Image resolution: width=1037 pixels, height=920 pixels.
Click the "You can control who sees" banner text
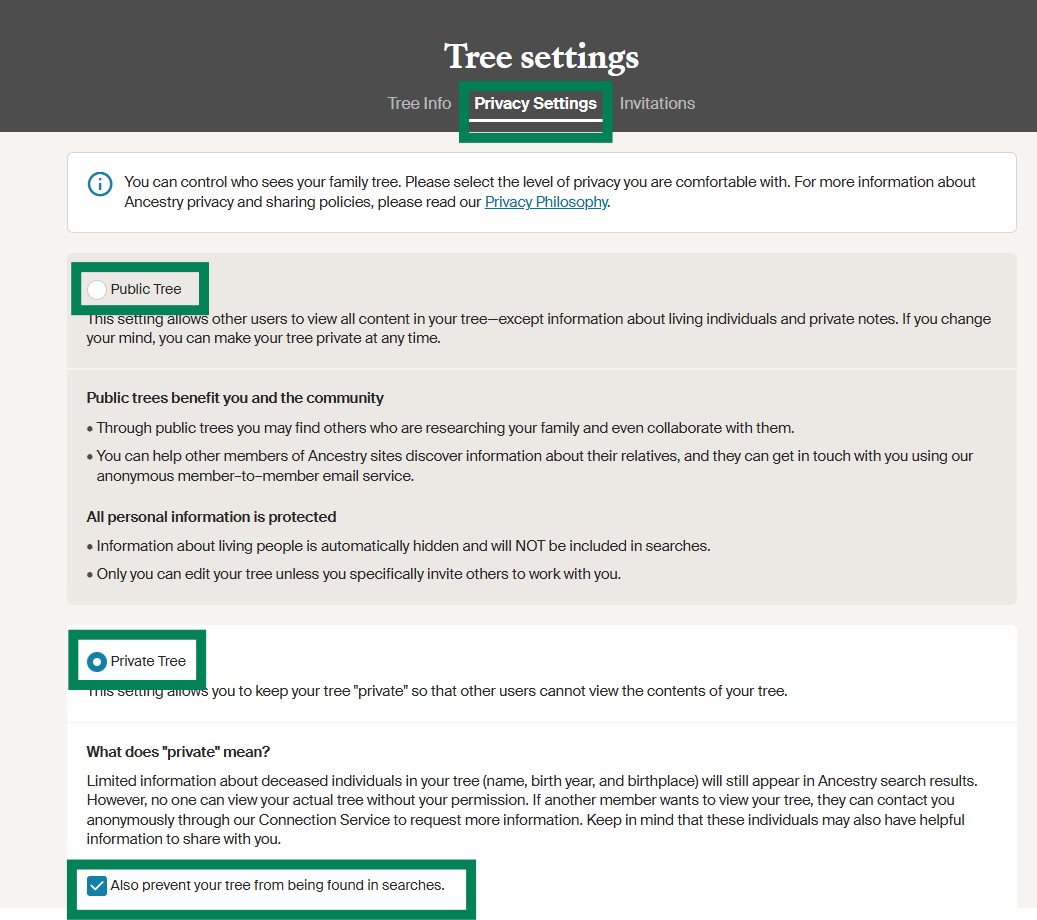[x=550, y=183]
